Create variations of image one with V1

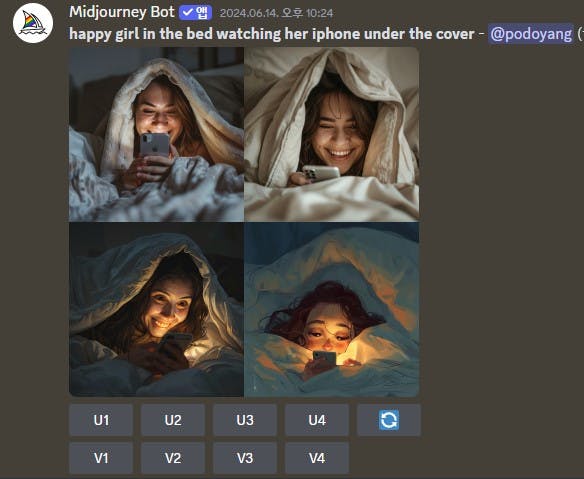coord(101,458)
